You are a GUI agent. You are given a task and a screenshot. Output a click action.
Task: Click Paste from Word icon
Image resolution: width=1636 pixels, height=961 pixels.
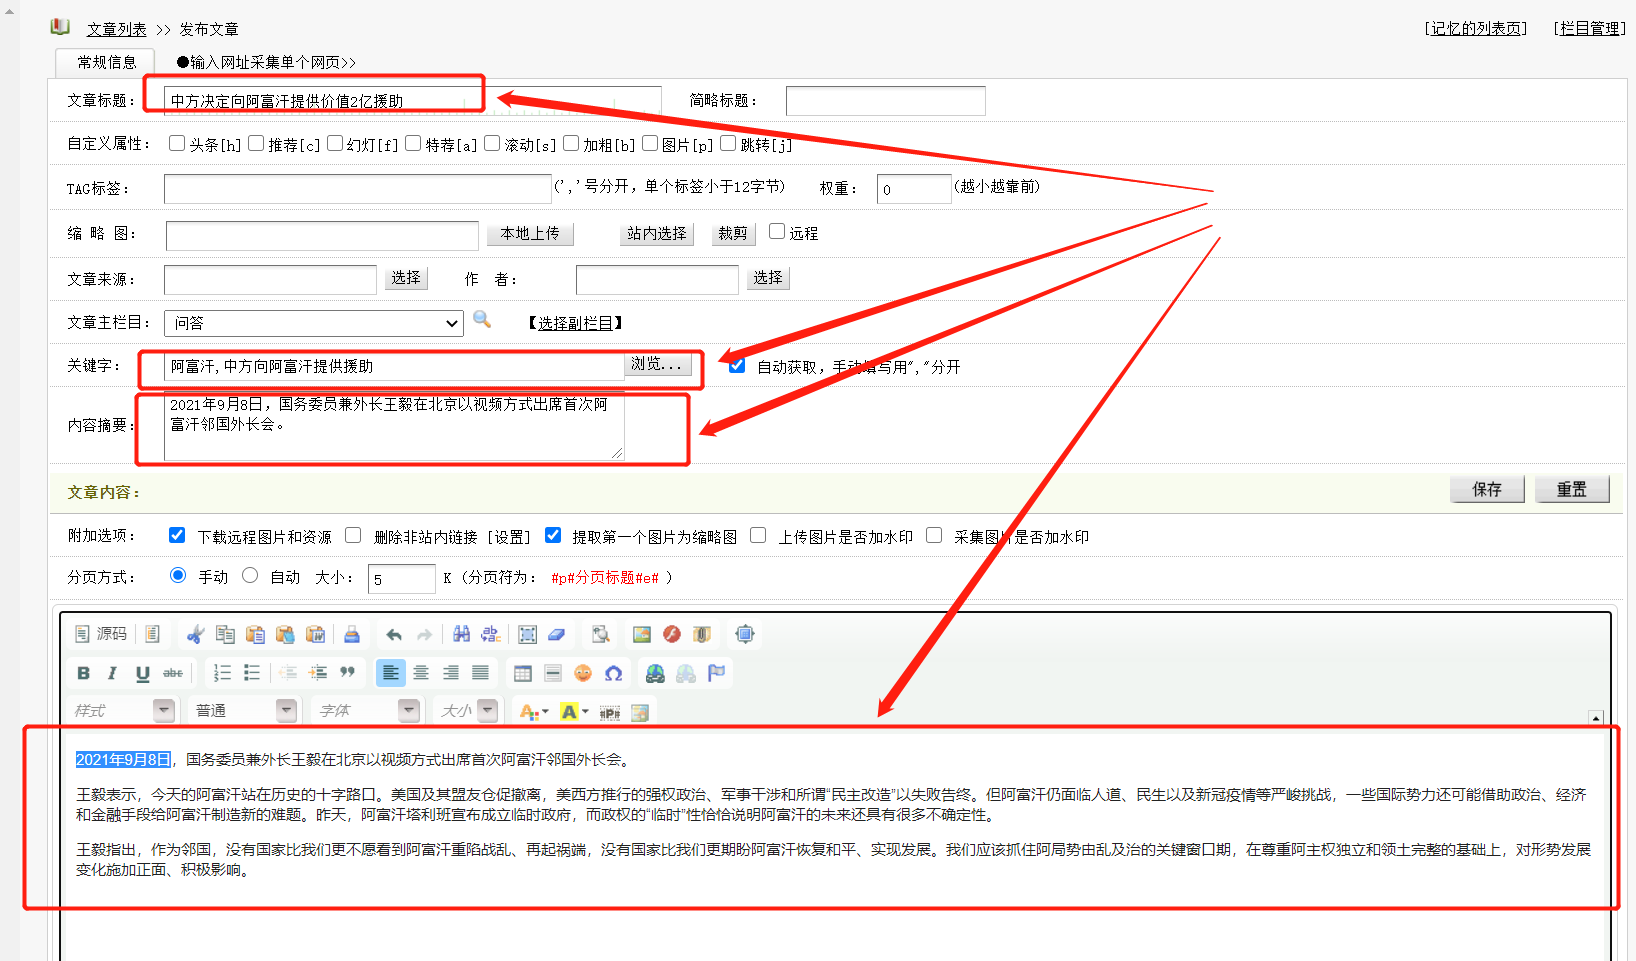(x=315, y=634)
